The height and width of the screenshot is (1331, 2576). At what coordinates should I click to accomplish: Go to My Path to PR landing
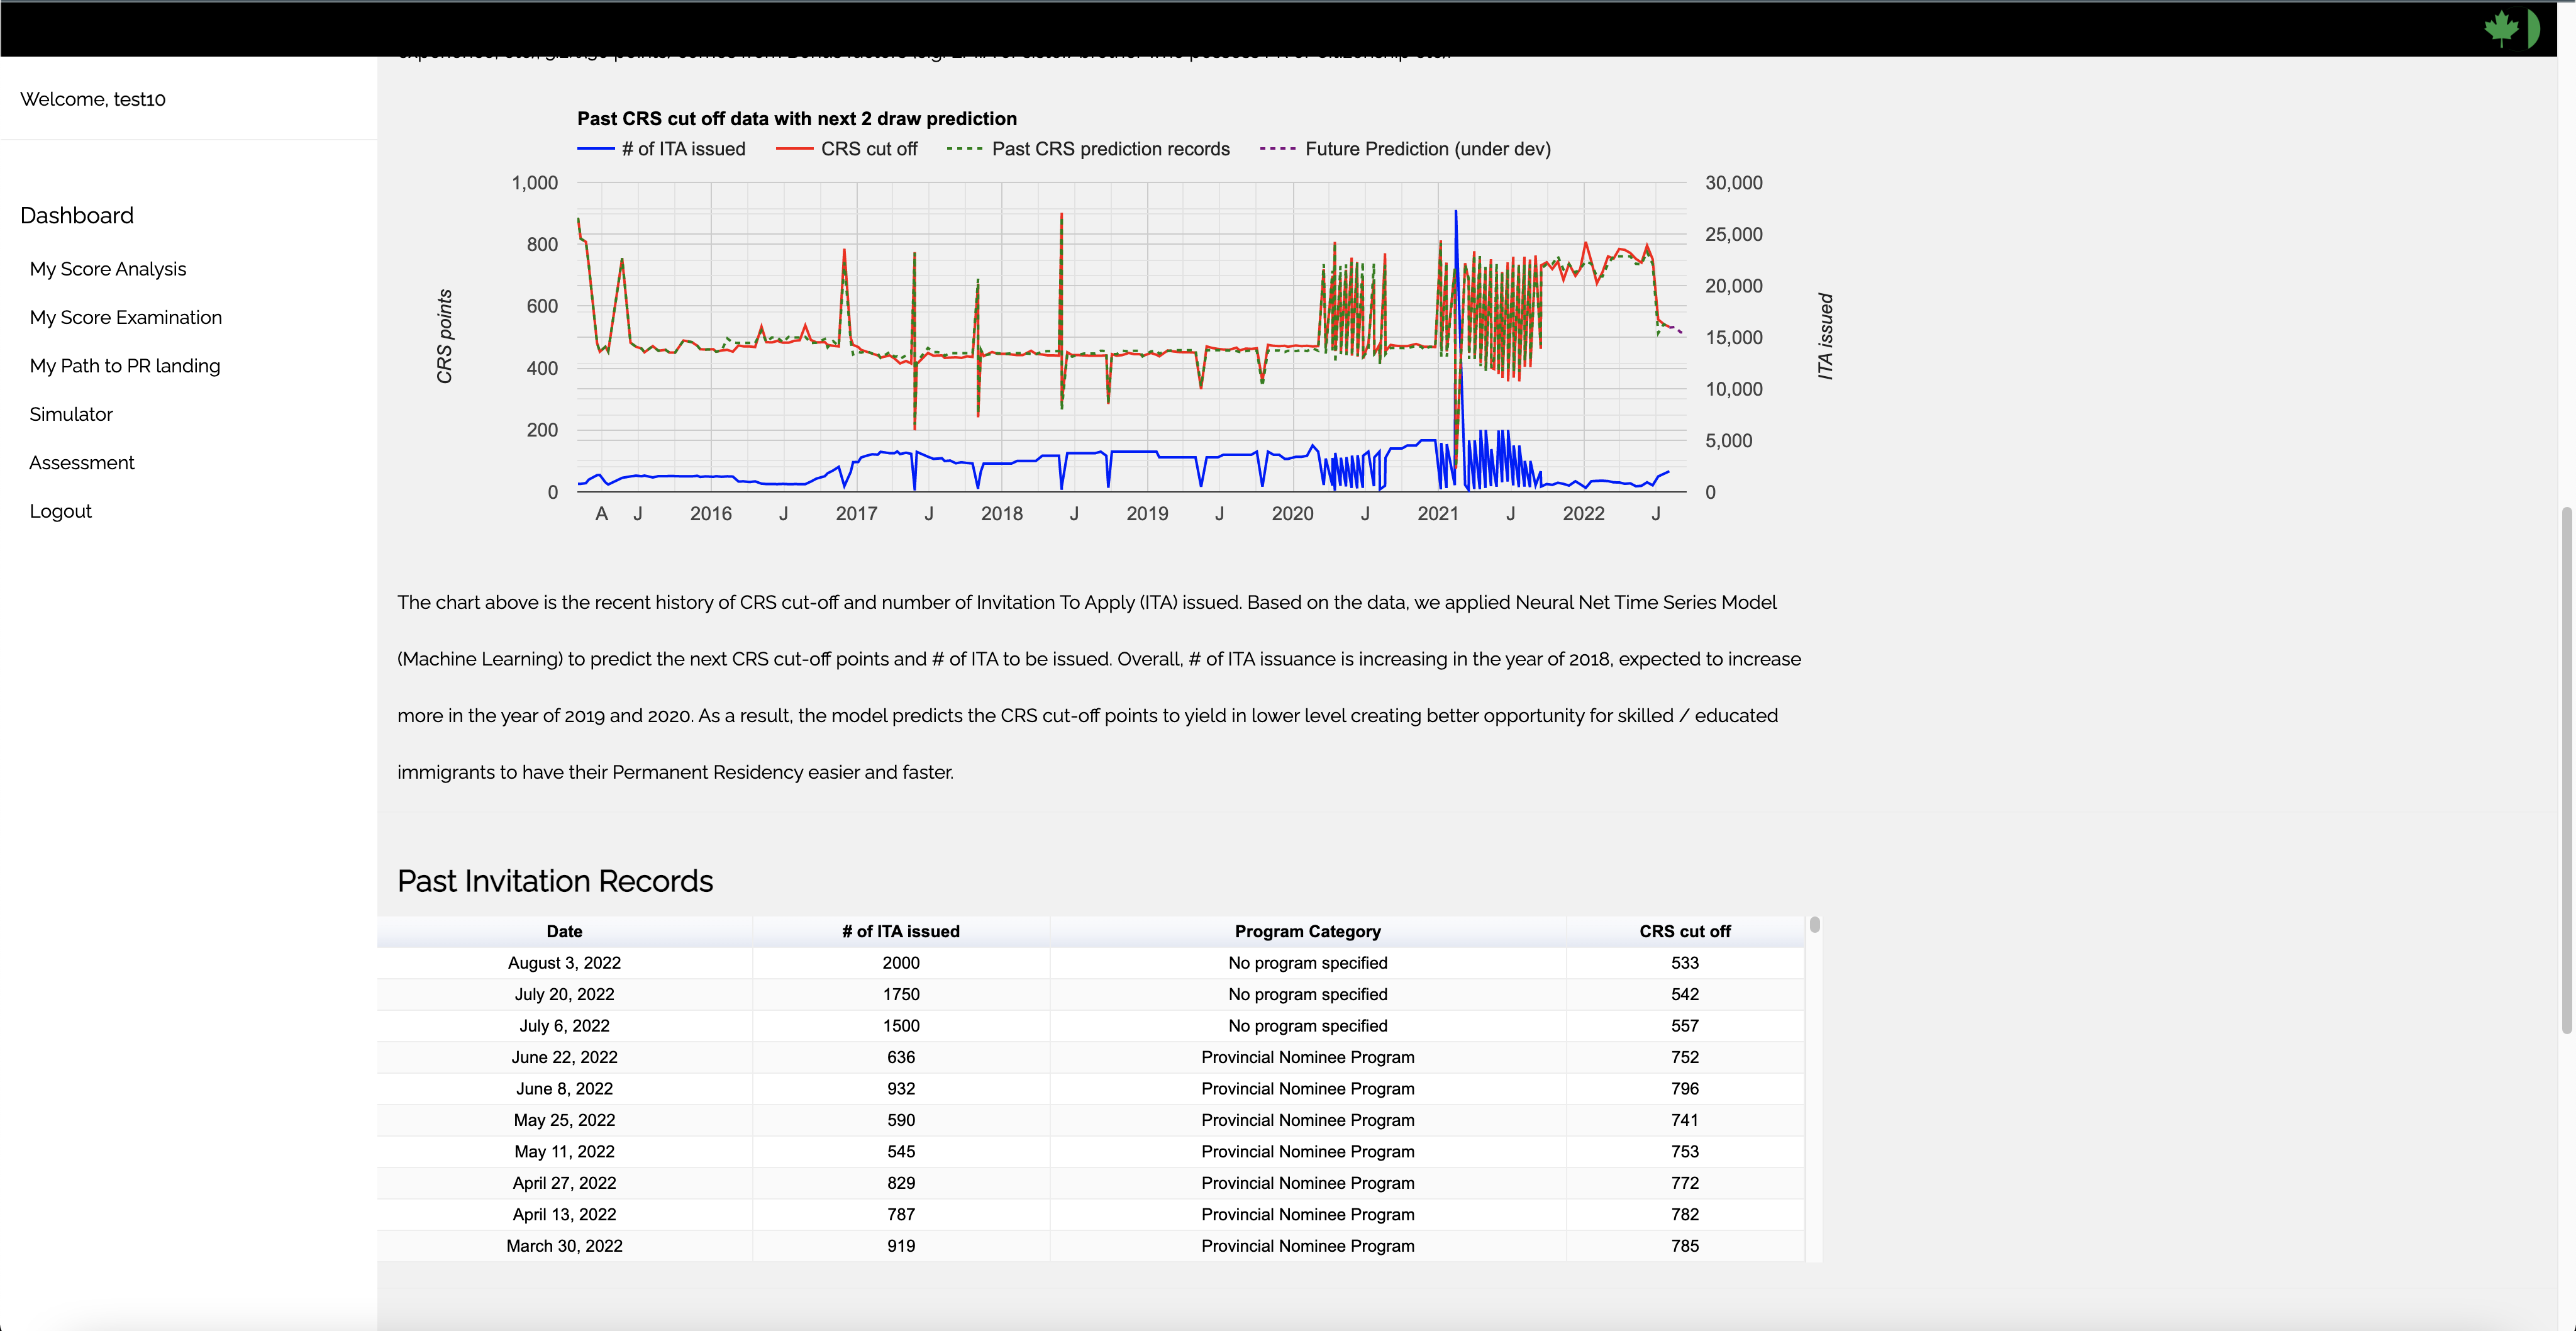tap(125, 366)
